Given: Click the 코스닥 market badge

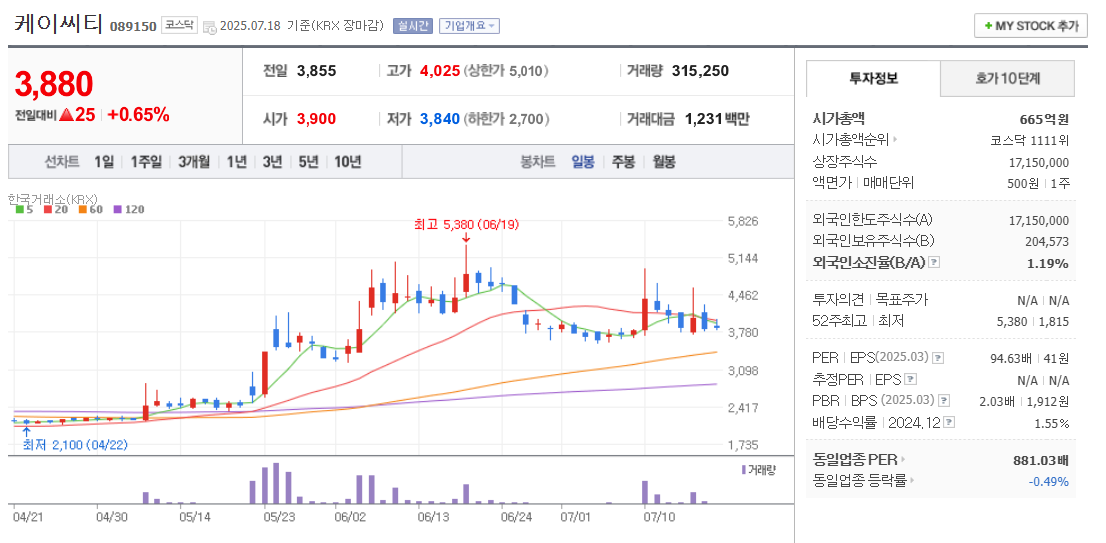Looking at the screenshot, I should pyautogui.click(x=179, y=25).
